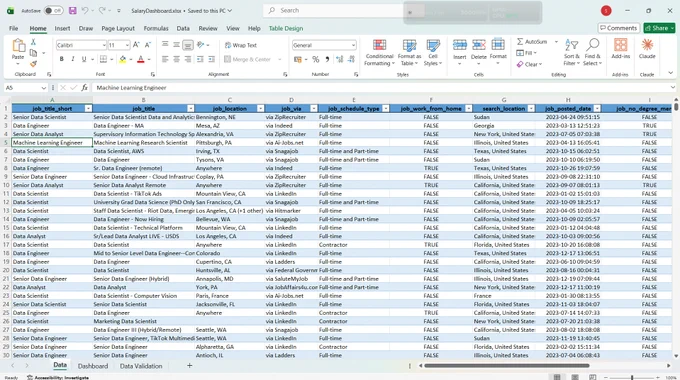Switch to the Data Validation sheet tab
Image resolution: width=680 pixels, height=380 pixels.
pos(141,366)
